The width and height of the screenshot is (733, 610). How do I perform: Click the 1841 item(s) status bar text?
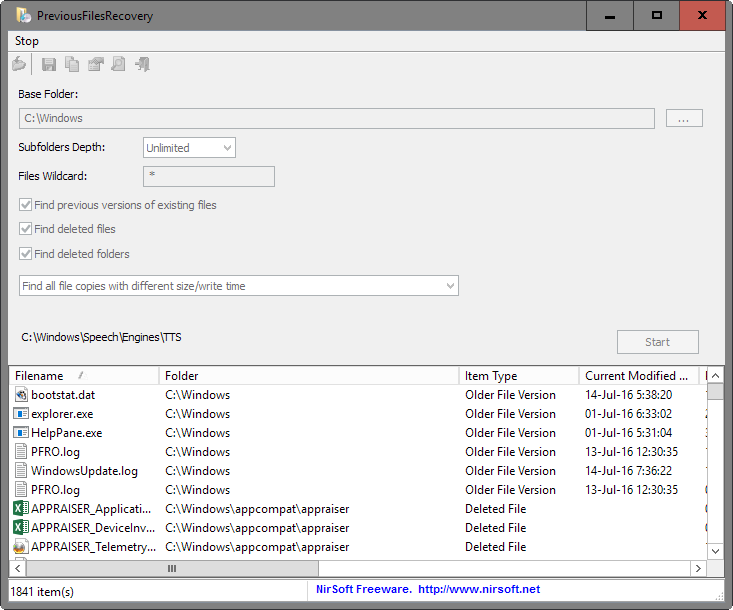pos(42,592)
